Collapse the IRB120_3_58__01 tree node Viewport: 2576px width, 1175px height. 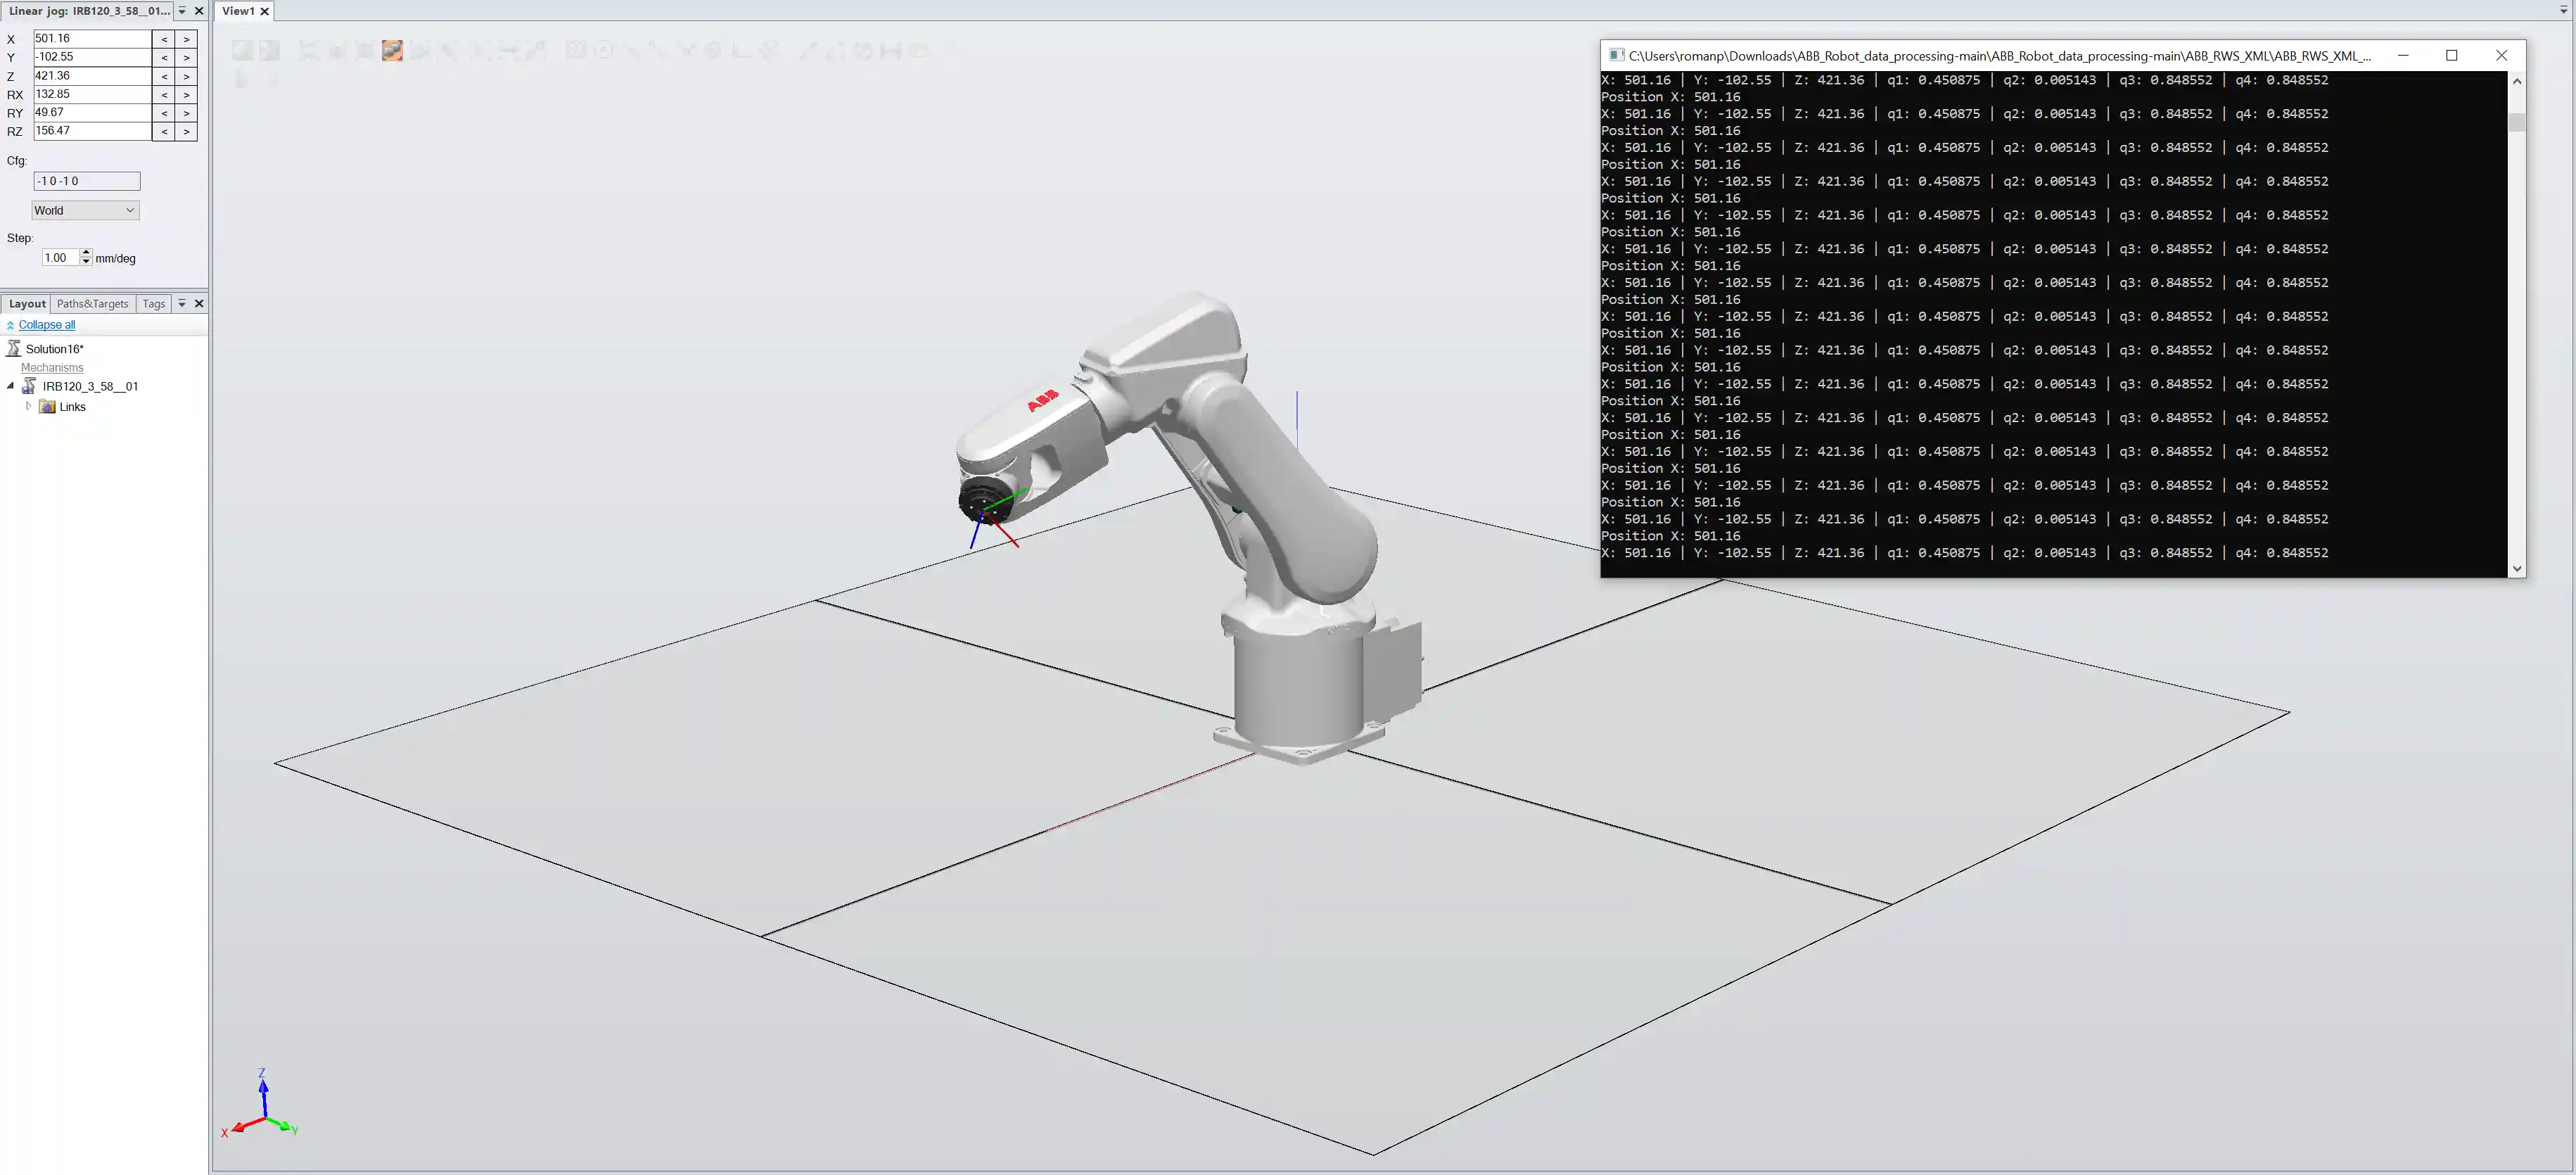(x=11, y=386)
